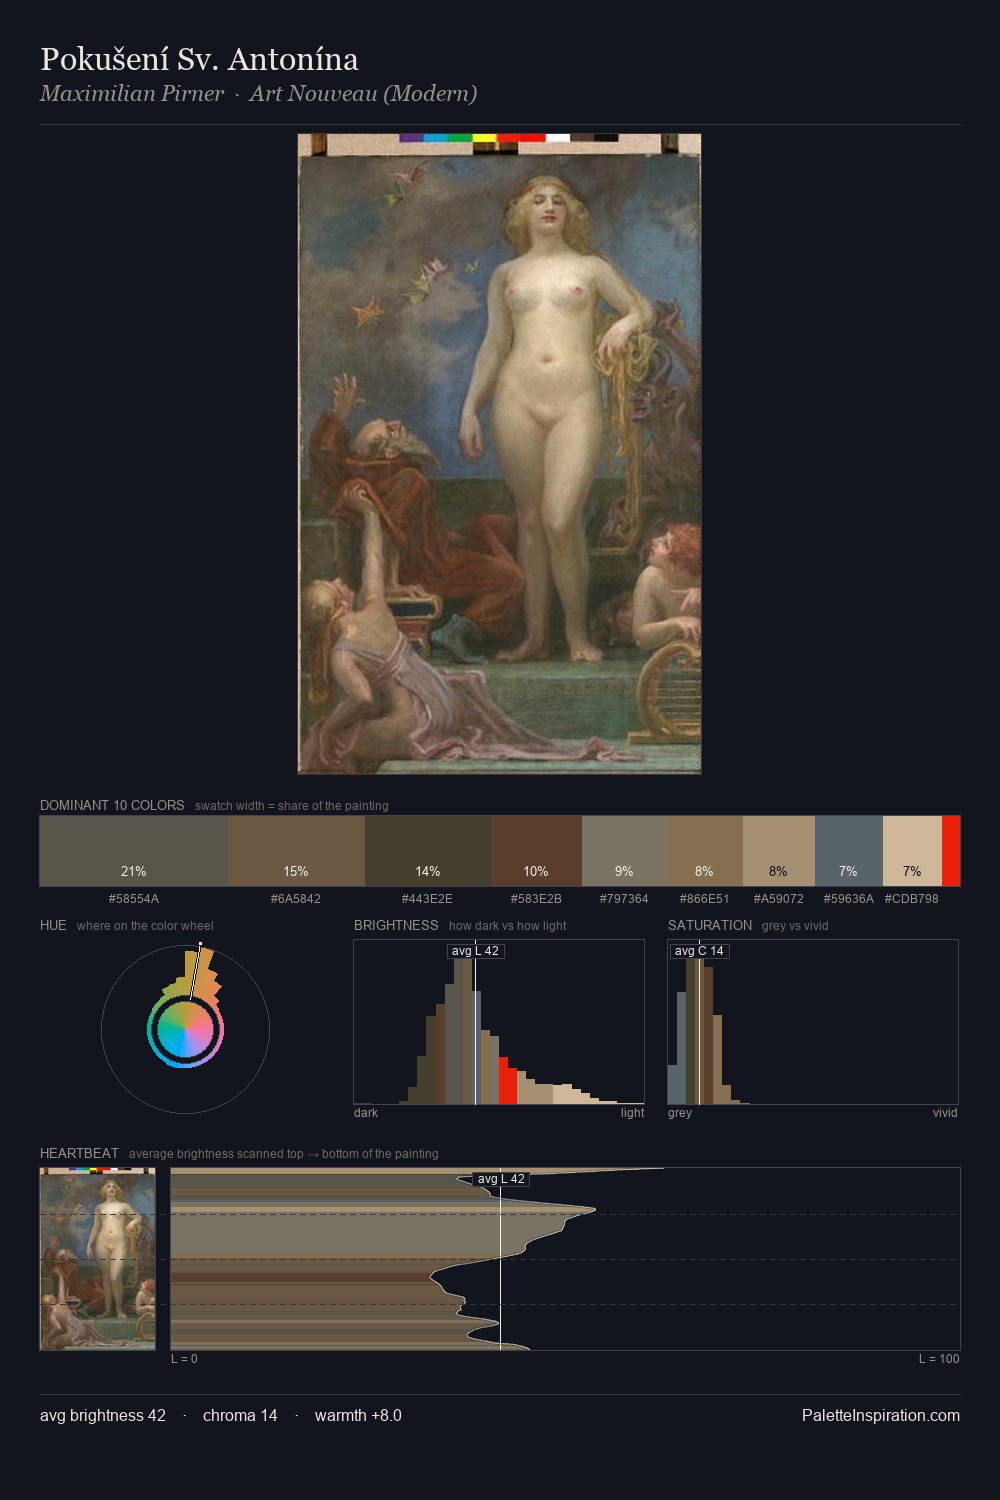Viewport: 1000px width, 1500px height.
Task: Click the heartbeat avg L 42 marker
Action: (501, 1179)
